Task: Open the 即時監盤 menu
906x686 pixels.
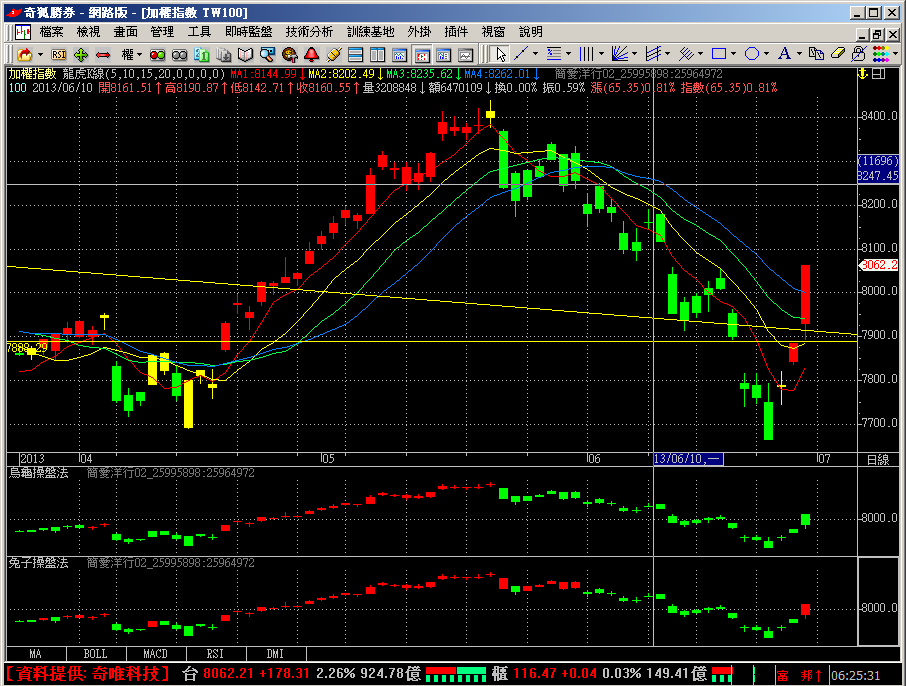Action: click(248, 32)
